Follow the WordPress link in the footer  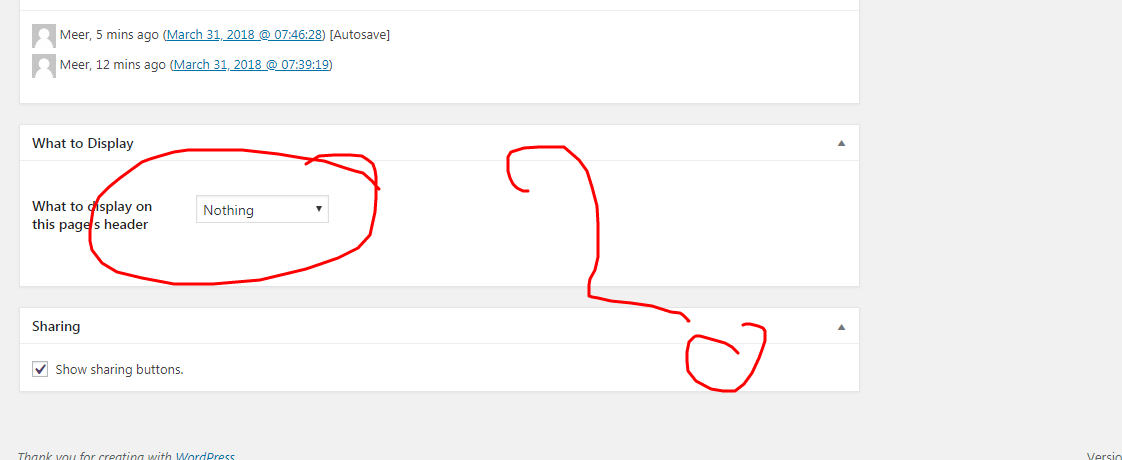point(205,456)
